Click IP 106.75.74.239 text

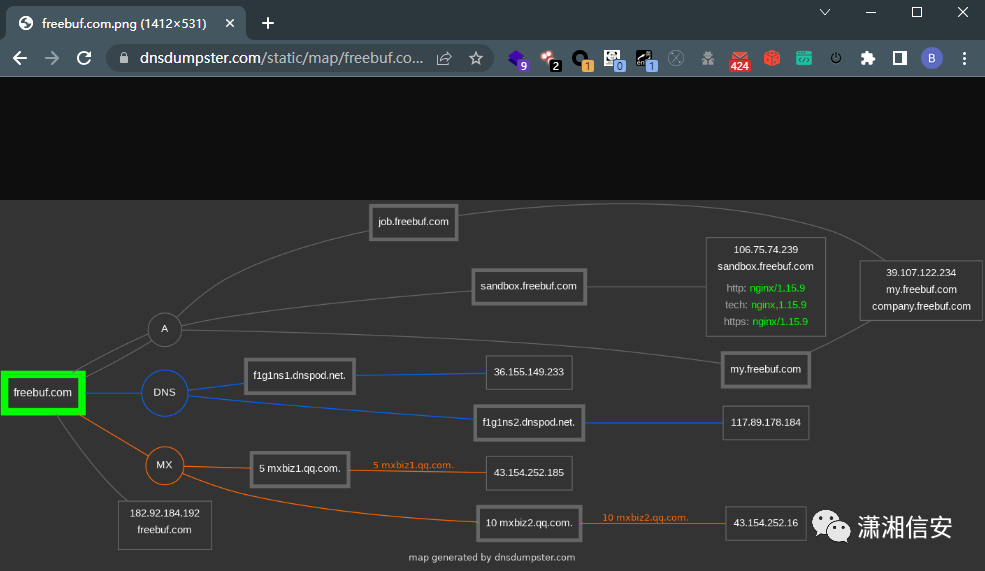766,250
